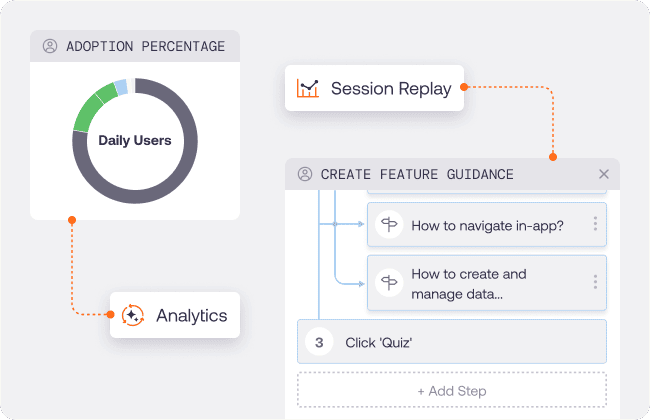Click the '+ Add Step' button
The height and width of the screenshot is (420, 650).
[x=452, y=390]
